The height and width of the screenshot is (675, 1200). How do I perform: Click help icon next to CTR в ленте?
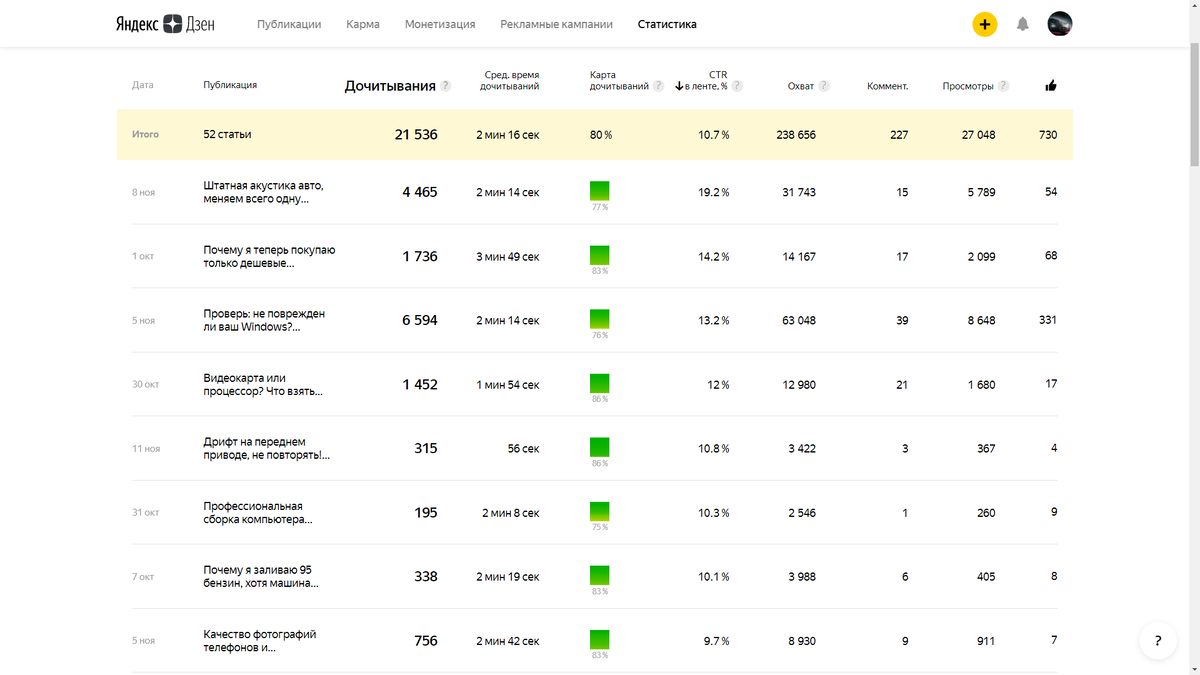(x=737, y=86)
